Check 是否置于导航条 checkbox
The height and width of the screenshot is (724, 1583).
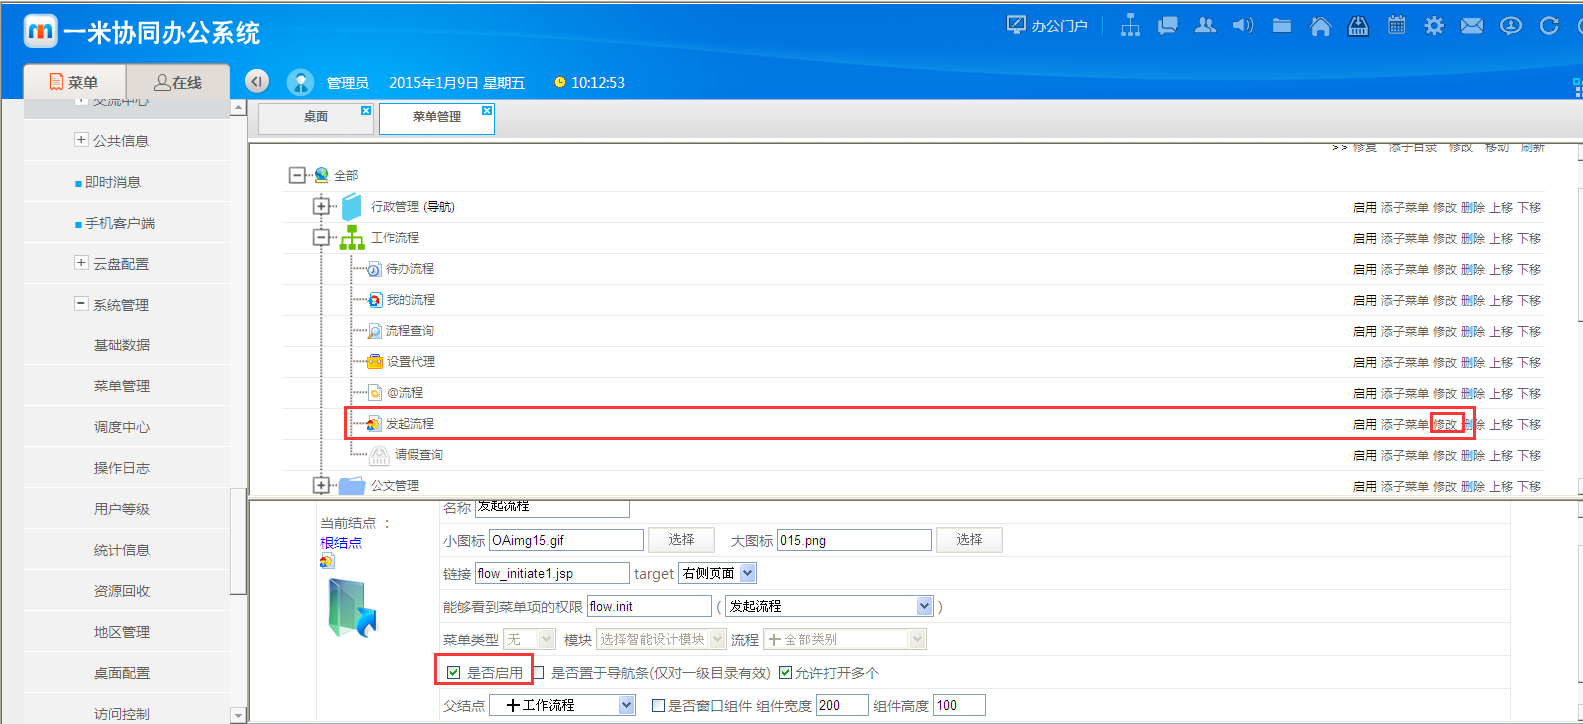539,673
